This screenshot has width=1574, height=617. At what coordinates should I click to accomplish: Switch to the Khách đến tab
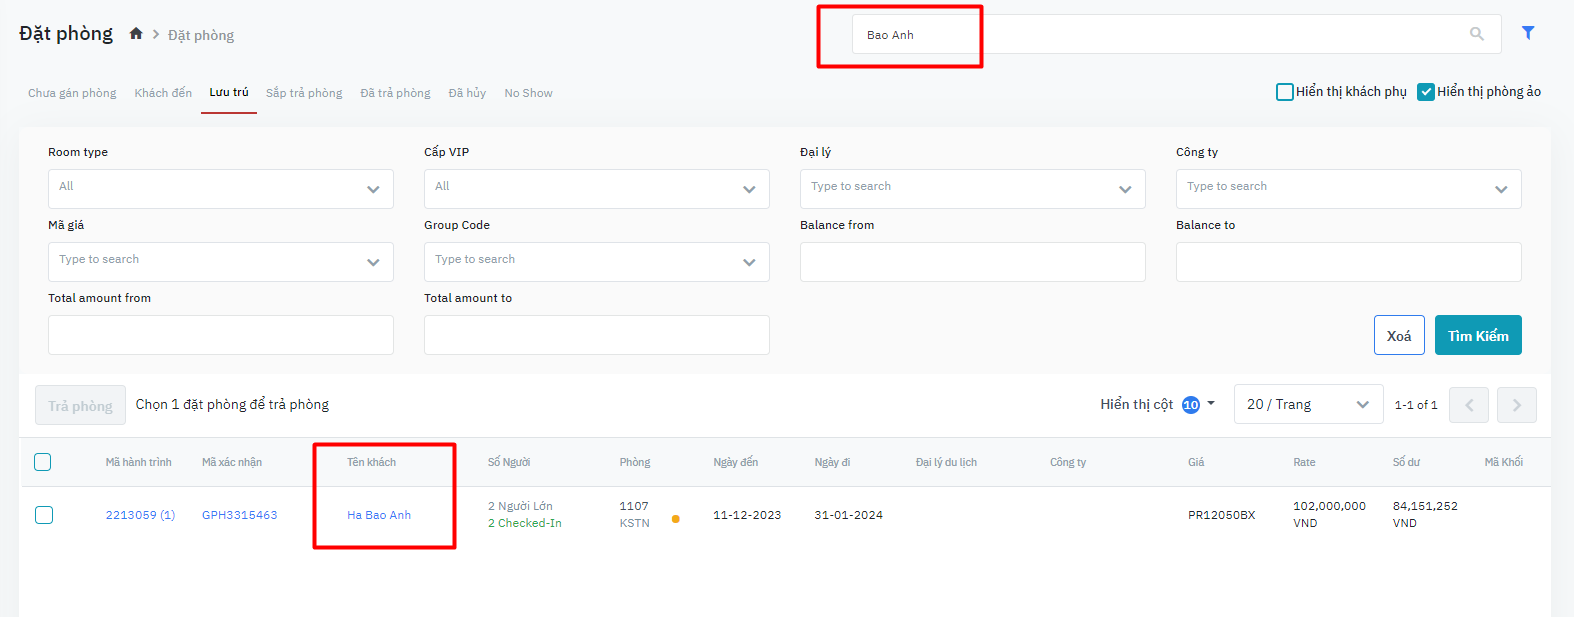163,93
